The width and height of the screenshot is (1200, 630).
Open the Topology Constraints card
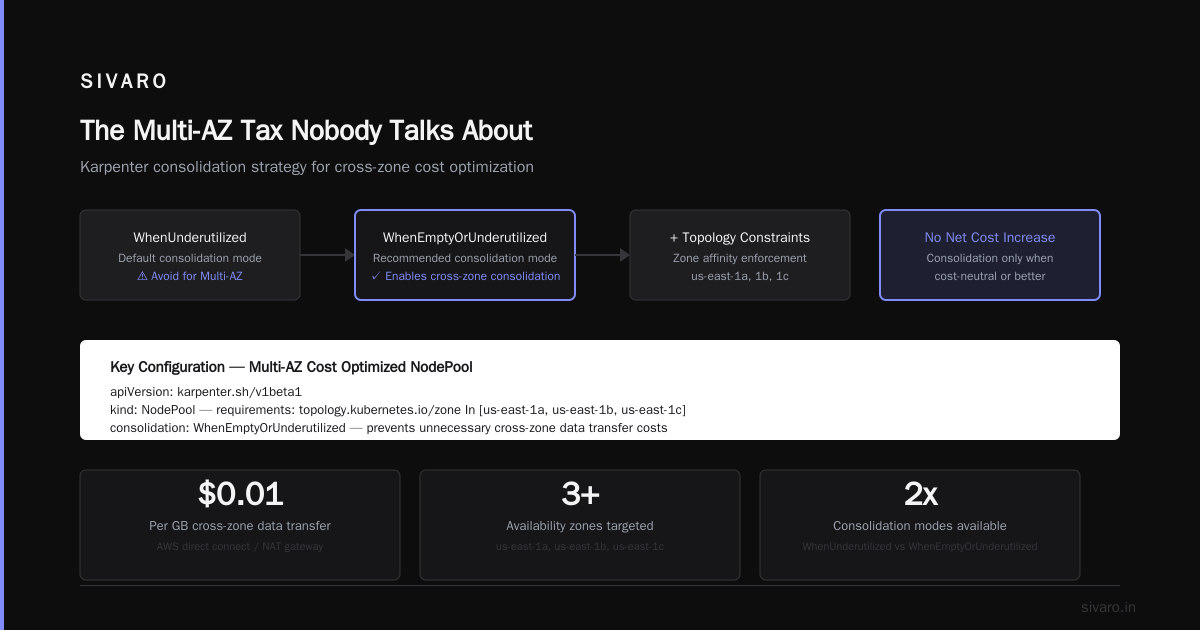(x=740, y=255)
